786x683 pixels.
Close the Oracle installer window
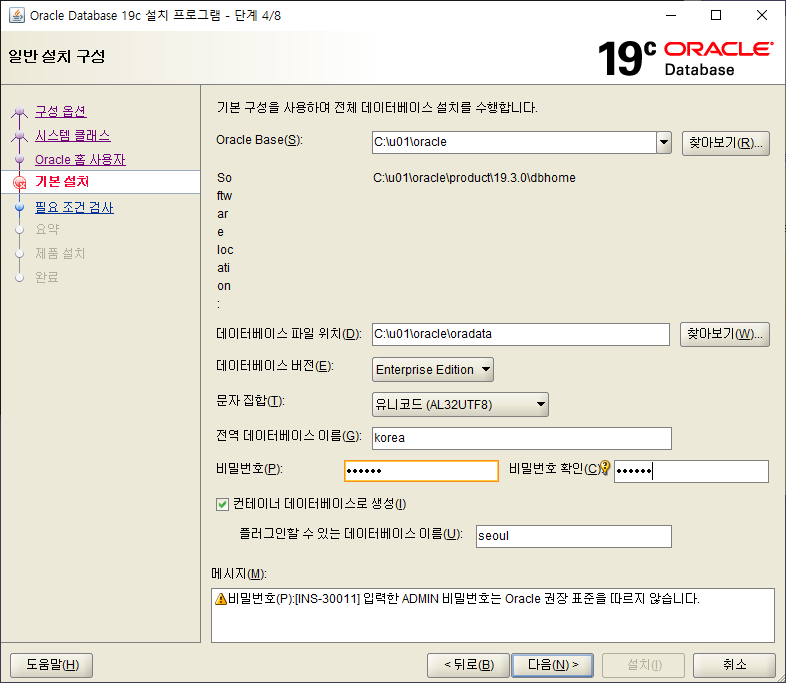[x=761, y=16]
